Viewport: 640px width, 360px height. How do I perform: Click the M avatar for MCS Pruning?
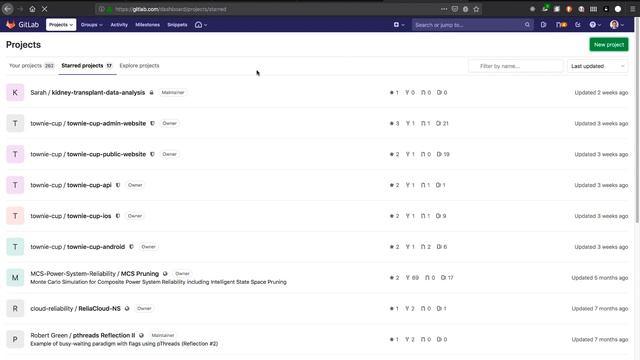15,278
